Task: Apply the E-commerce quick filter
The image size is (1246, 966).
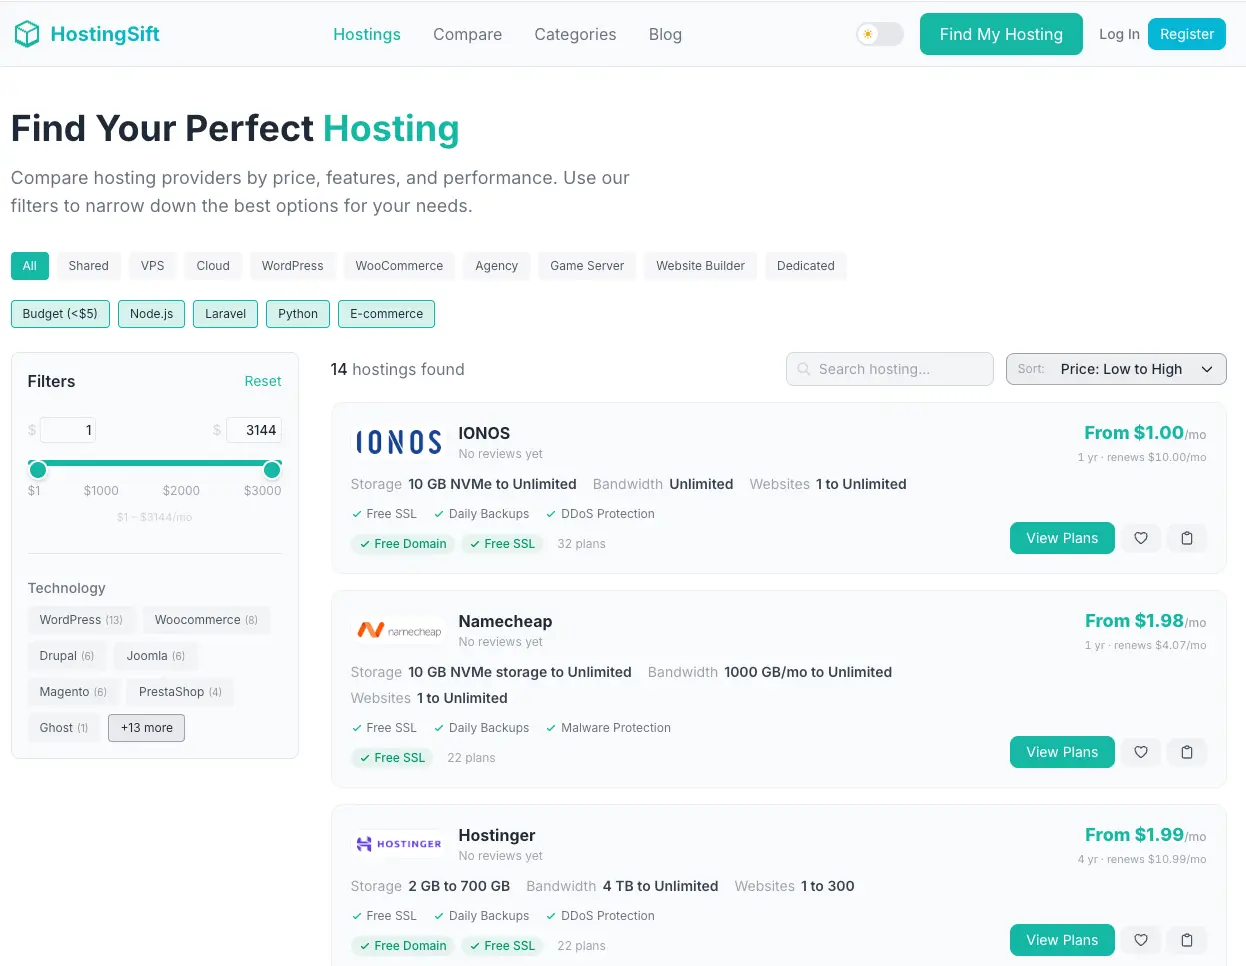Action: (x=386, y=314)
